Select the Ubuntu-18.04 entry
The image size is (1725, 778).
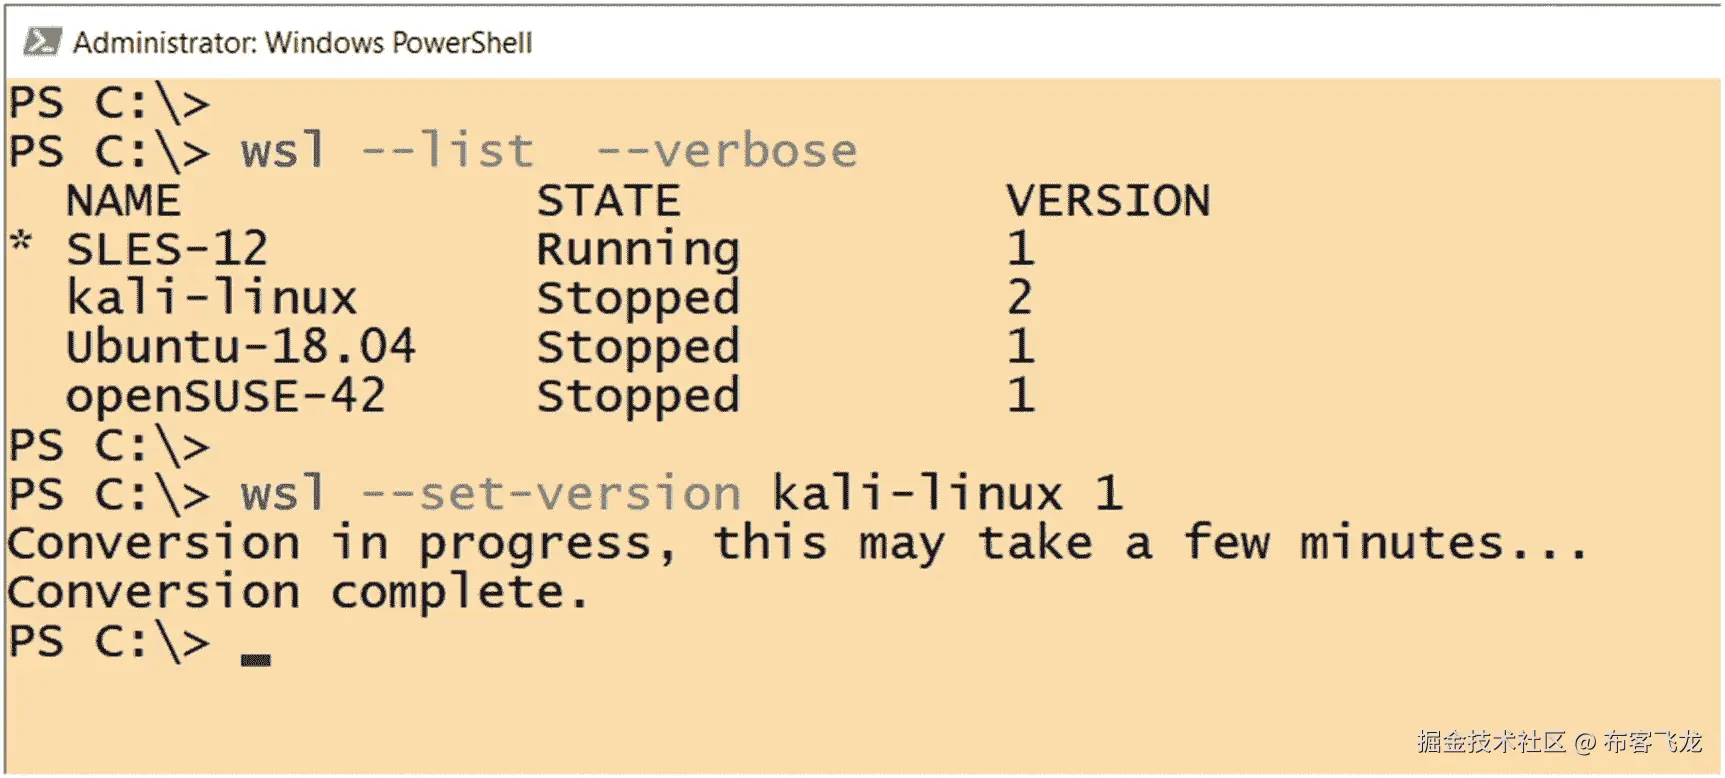tap(240, 347)
